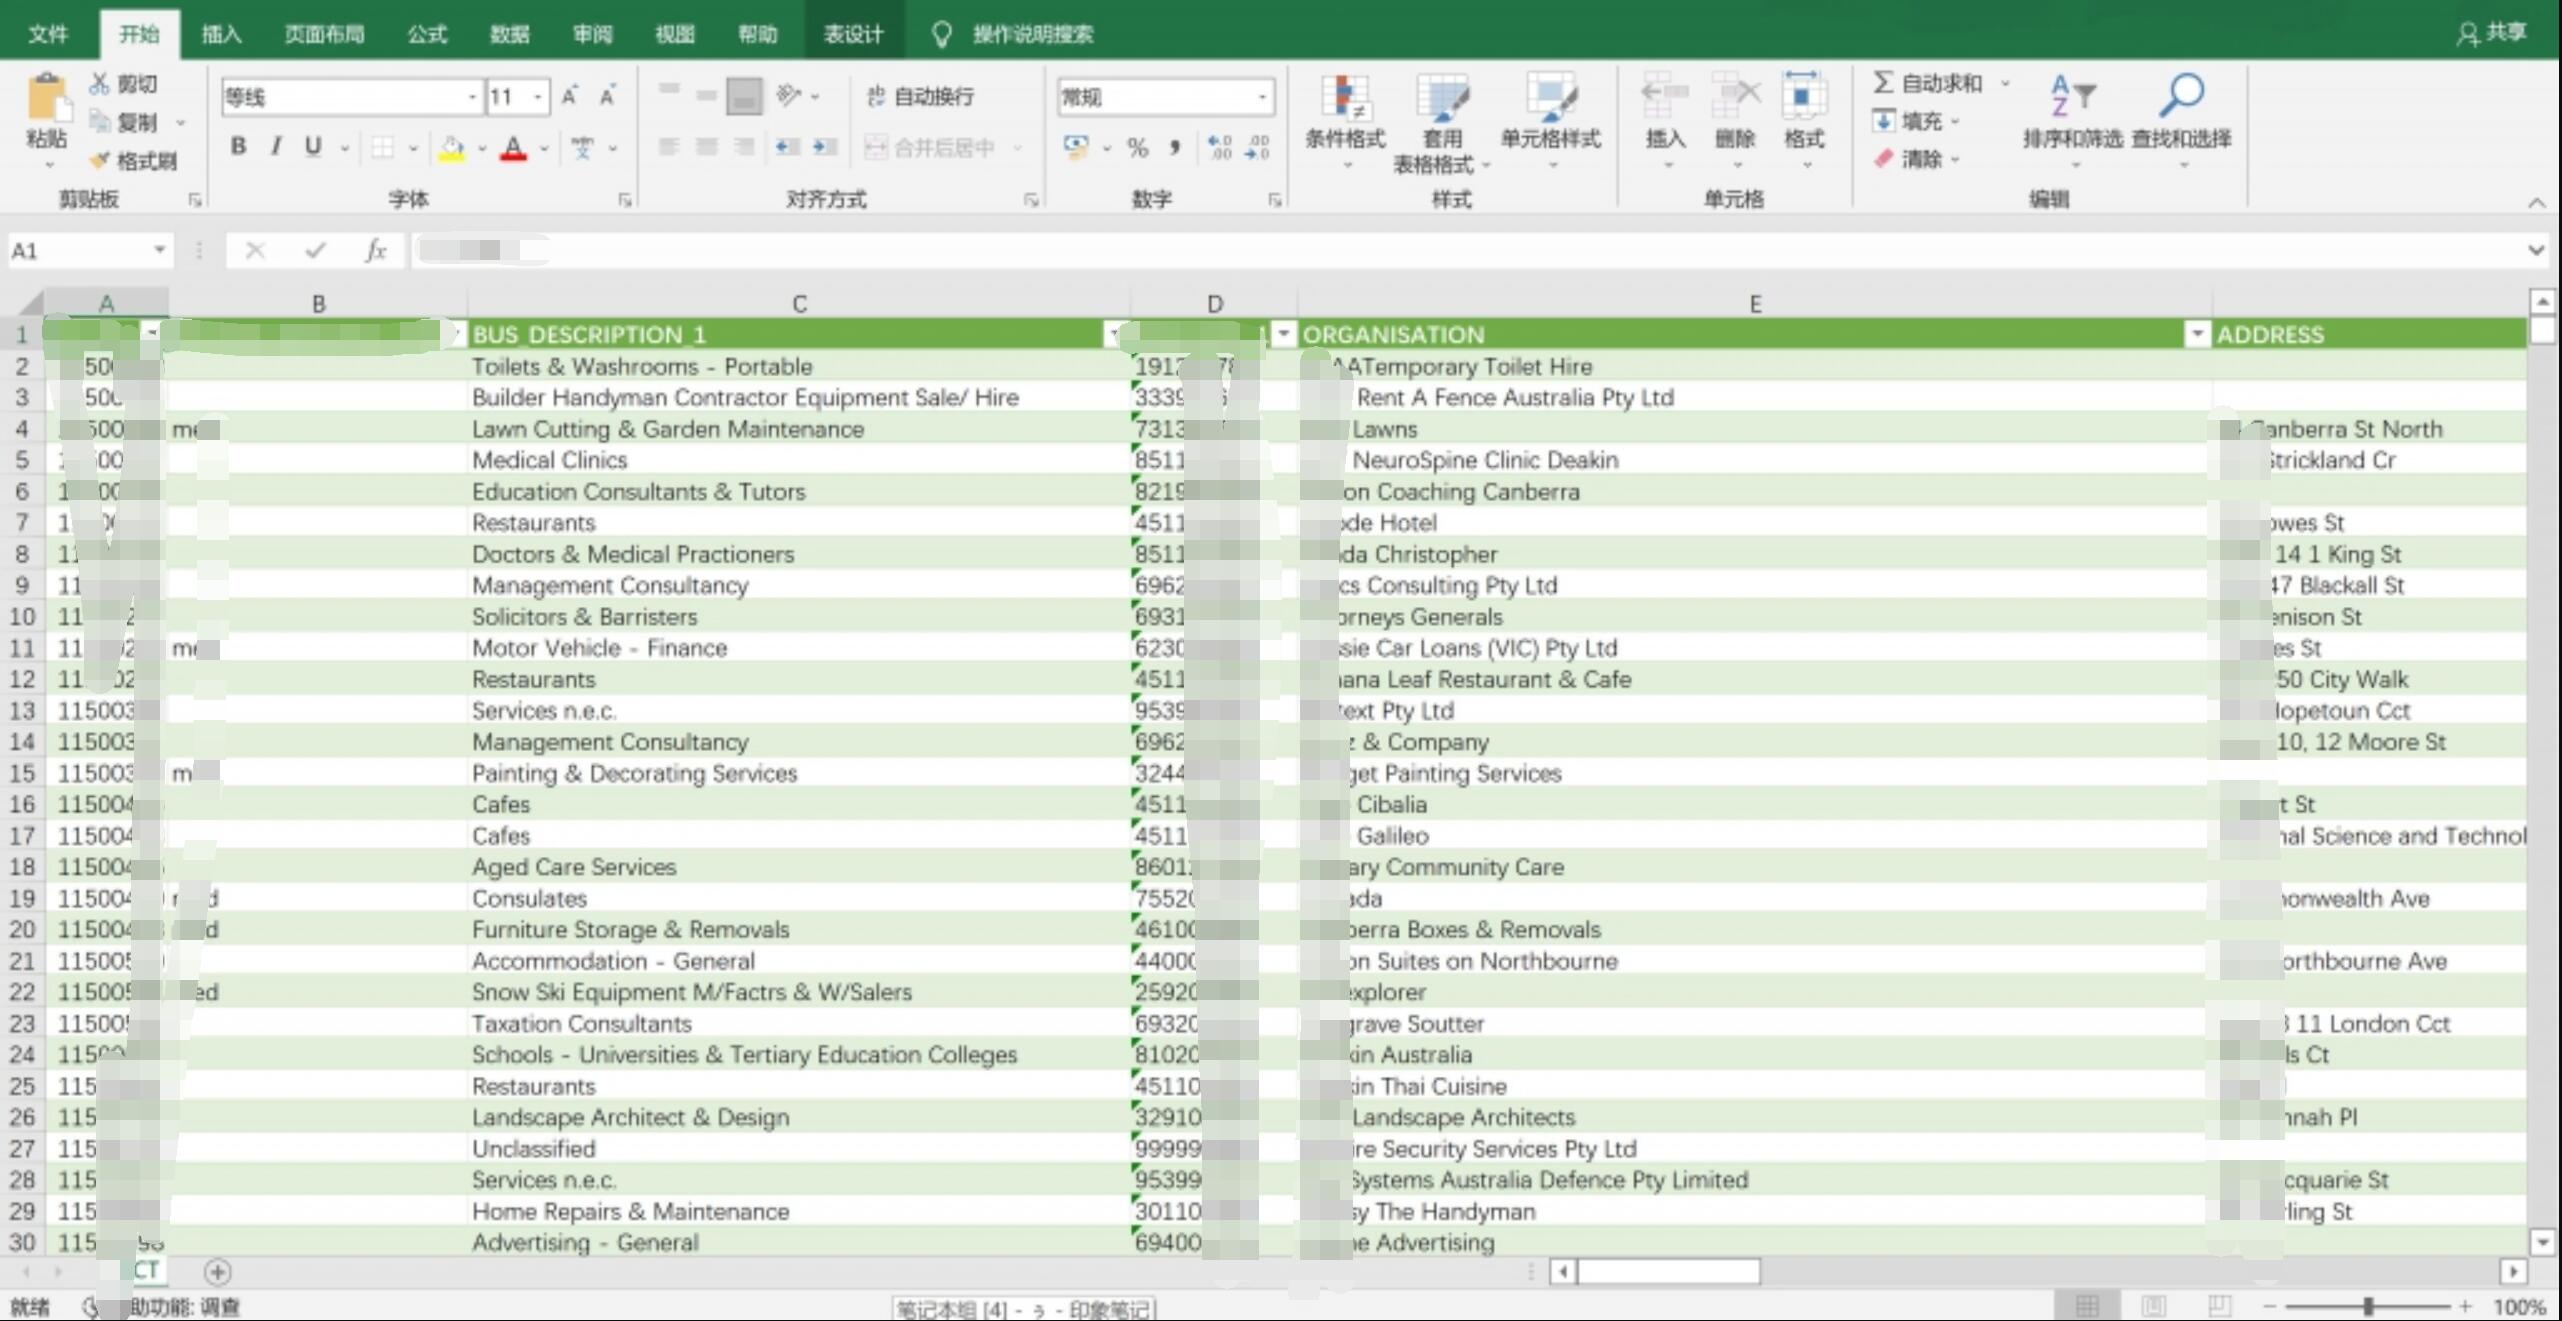The height and width of the screenshot is (1321, 2562).
Task: Click decrease indent icon
Action: pyautogui.click(x=788, y=147)
